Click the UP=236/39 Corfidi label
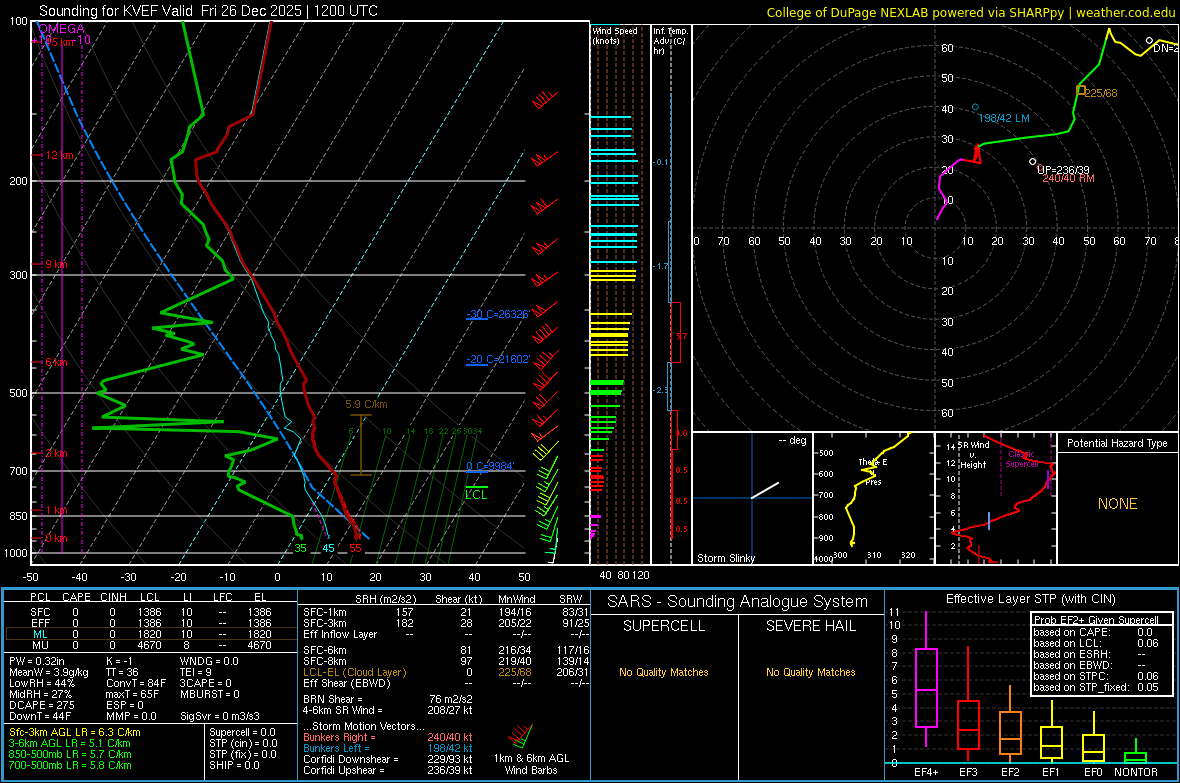This screenshot has width=1180, height=783. 1063,169
